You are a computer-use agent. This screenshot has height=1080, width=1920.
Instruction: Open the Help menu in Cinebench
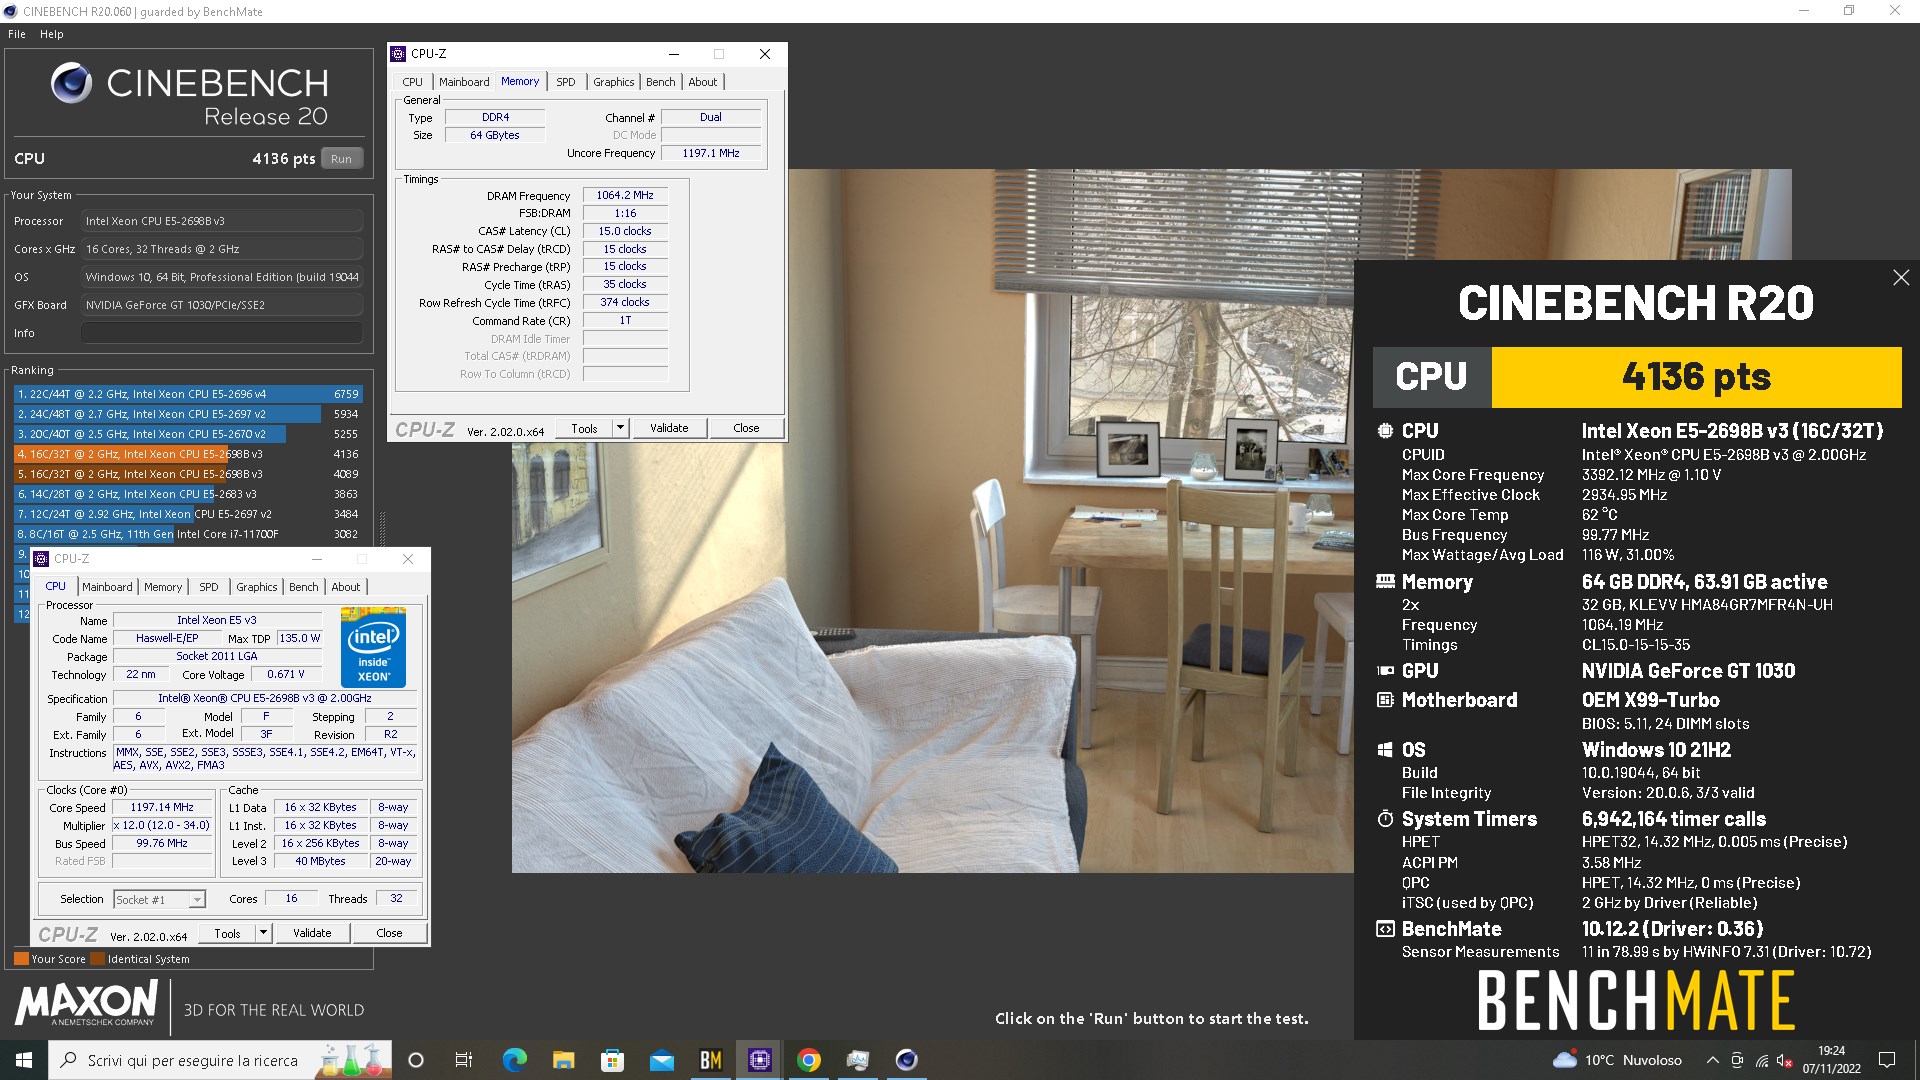(52, 34)
